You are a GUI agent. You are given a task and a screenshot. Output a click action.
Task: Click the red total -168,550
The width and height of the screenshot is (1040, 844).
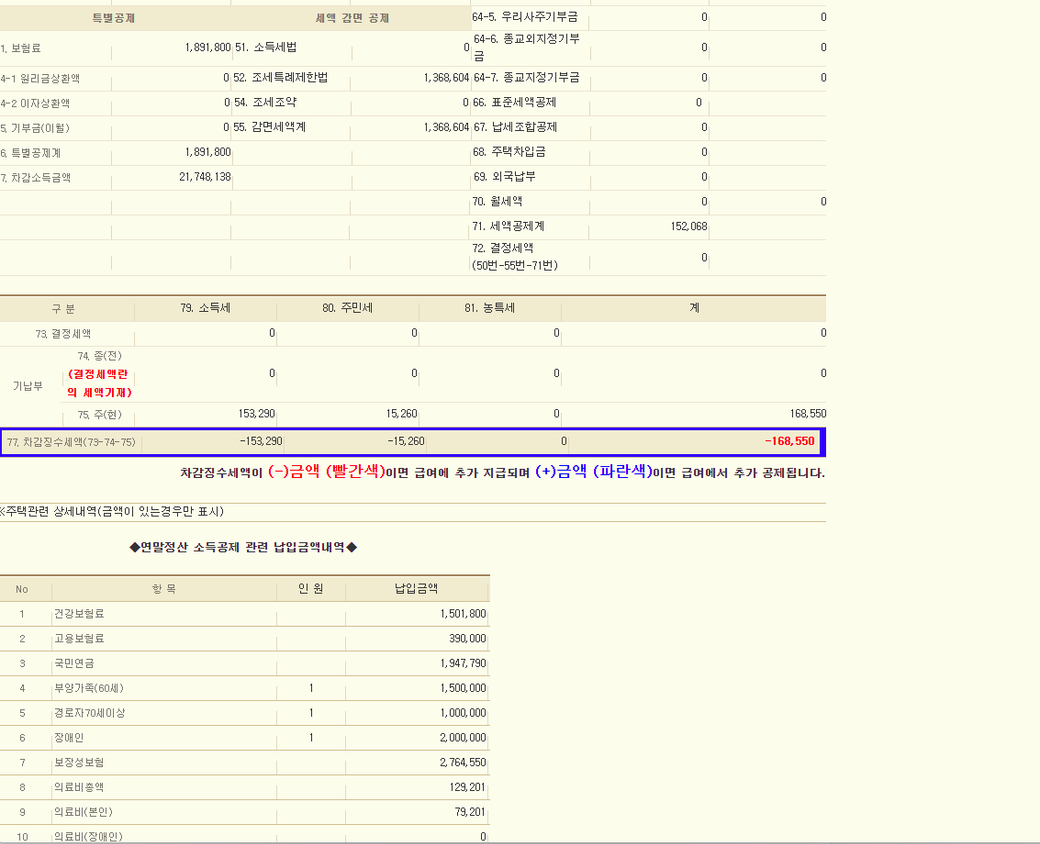click(789, 441)
